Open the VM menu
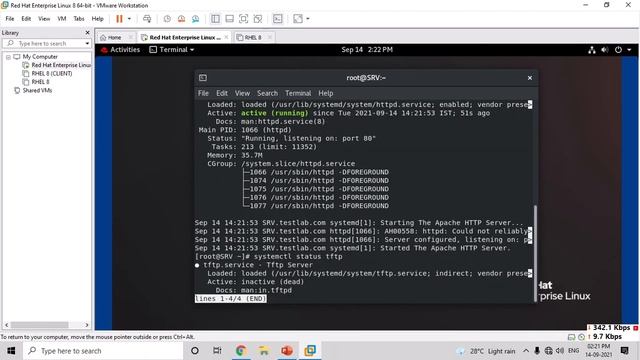 click(62, 19)
